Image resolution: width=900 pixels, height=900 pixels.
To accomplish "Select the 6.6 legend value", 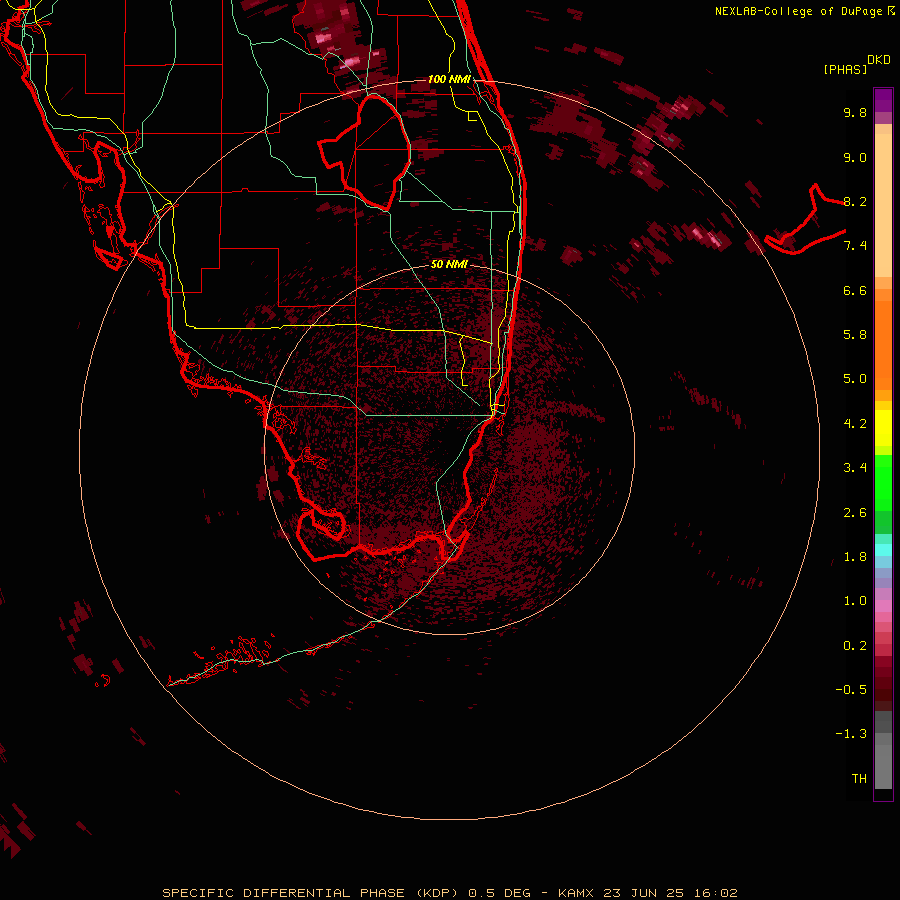I will [855, 290].
